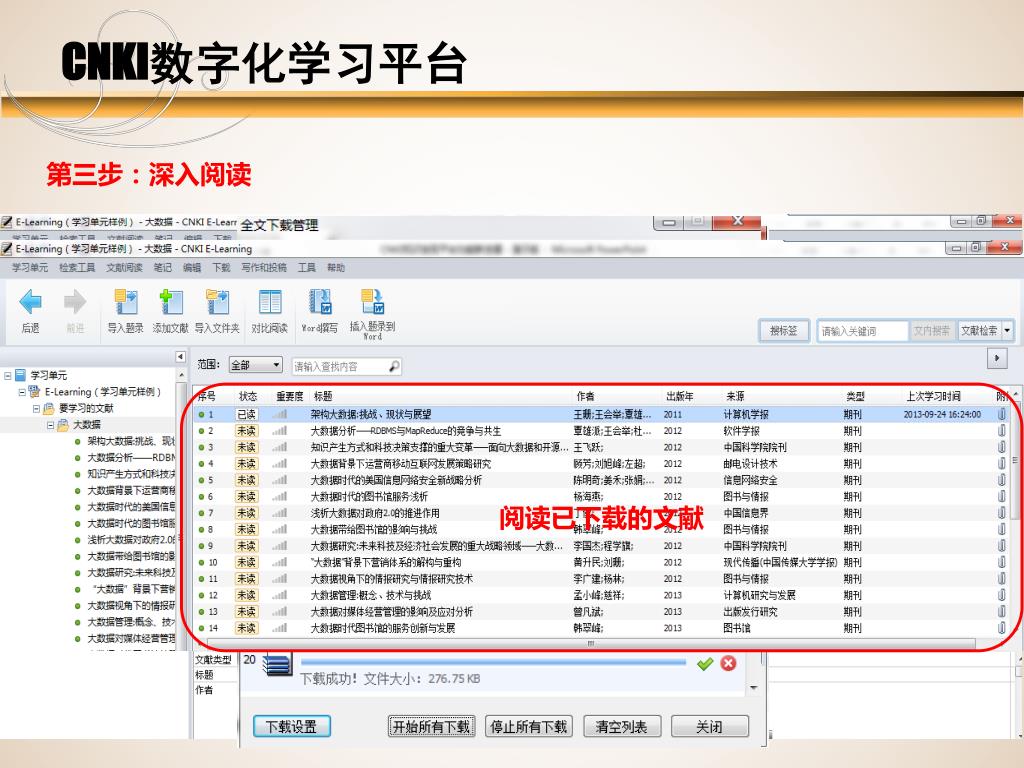Open the 检索工具 menu
The image size is (1024, 768).
coord(77,268)
